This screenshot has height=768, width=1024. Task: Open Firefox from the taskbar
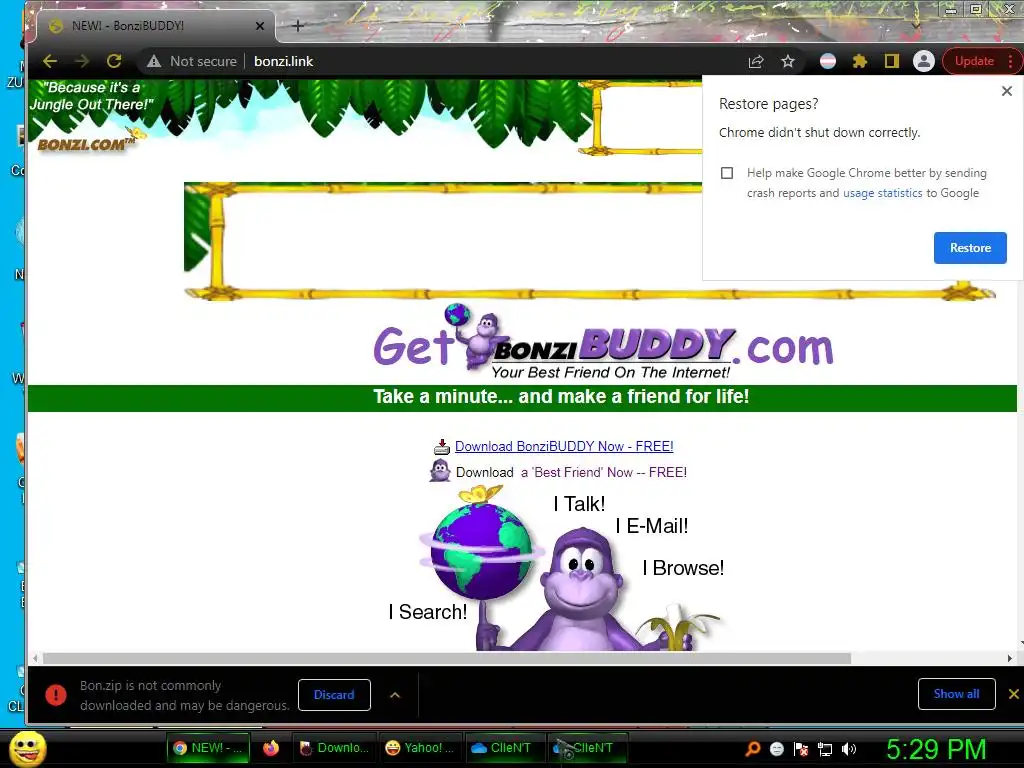pos(271,748)
